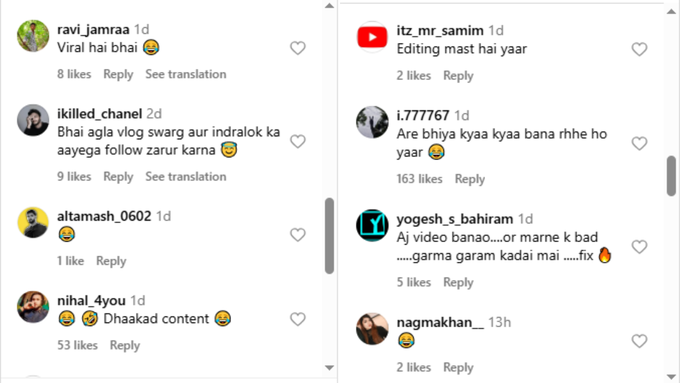Viewport: 680px width, 383px height.
Task: Reply to i.777767's comment
Action: [x=470, y=179]
